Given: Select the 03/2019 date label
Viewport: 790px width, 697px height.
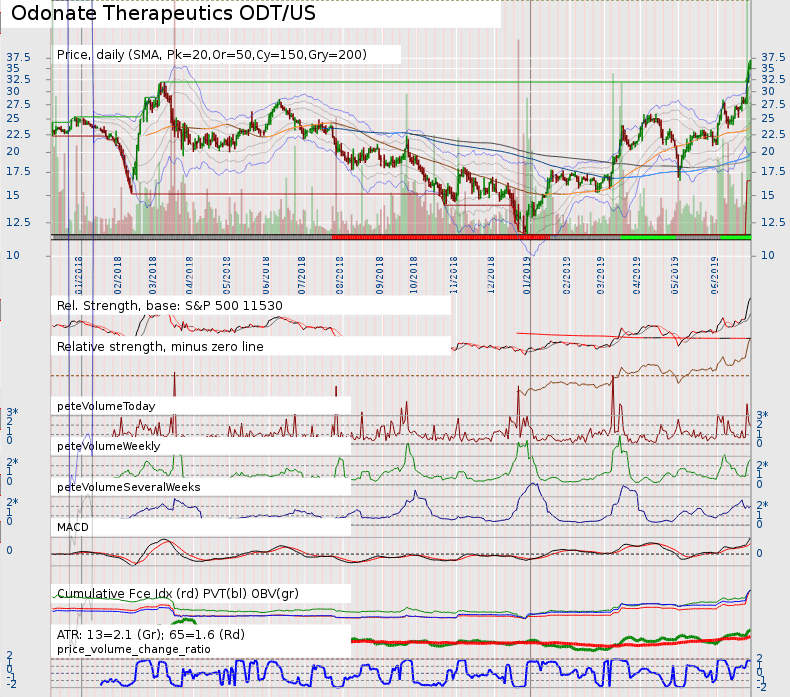Looking at the screenshot, I should click(601, 276).
